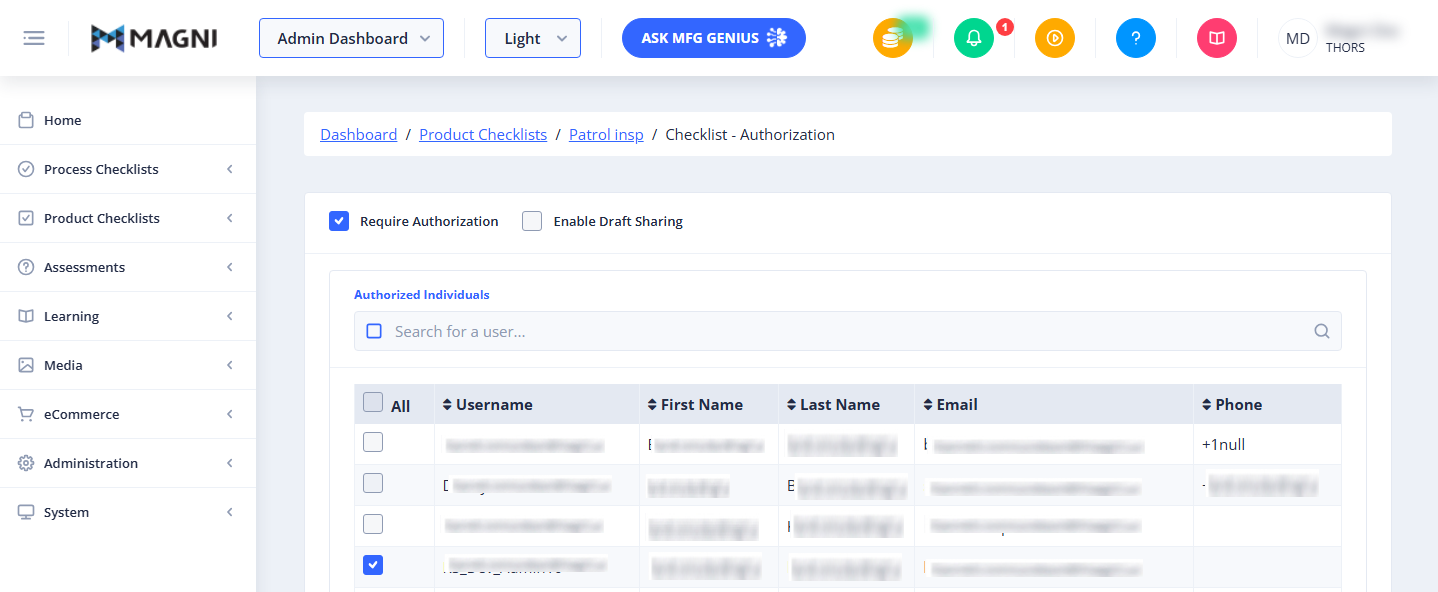This screenshot has height=592, width=1438.
Task: Expand Learning chevron
Action: pyautogui.click(x=230, y=316)
